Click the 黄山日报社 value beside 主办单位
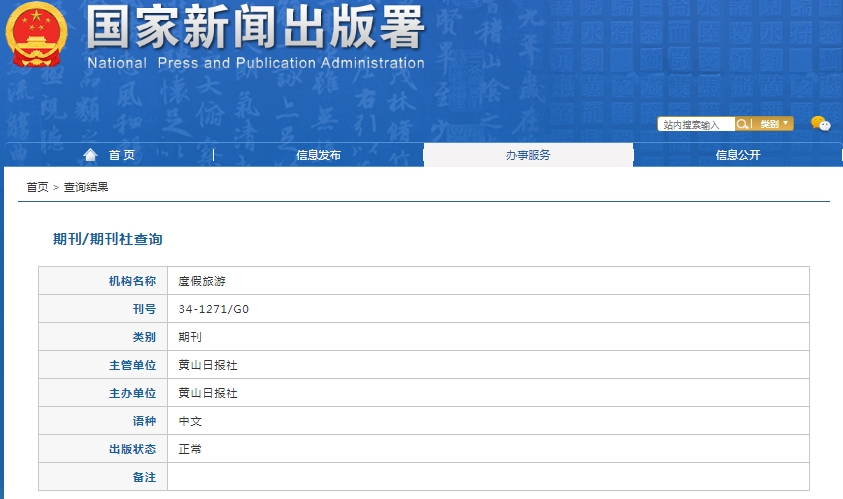This screenshot has width=843, height=499. (x=208, y=393)
